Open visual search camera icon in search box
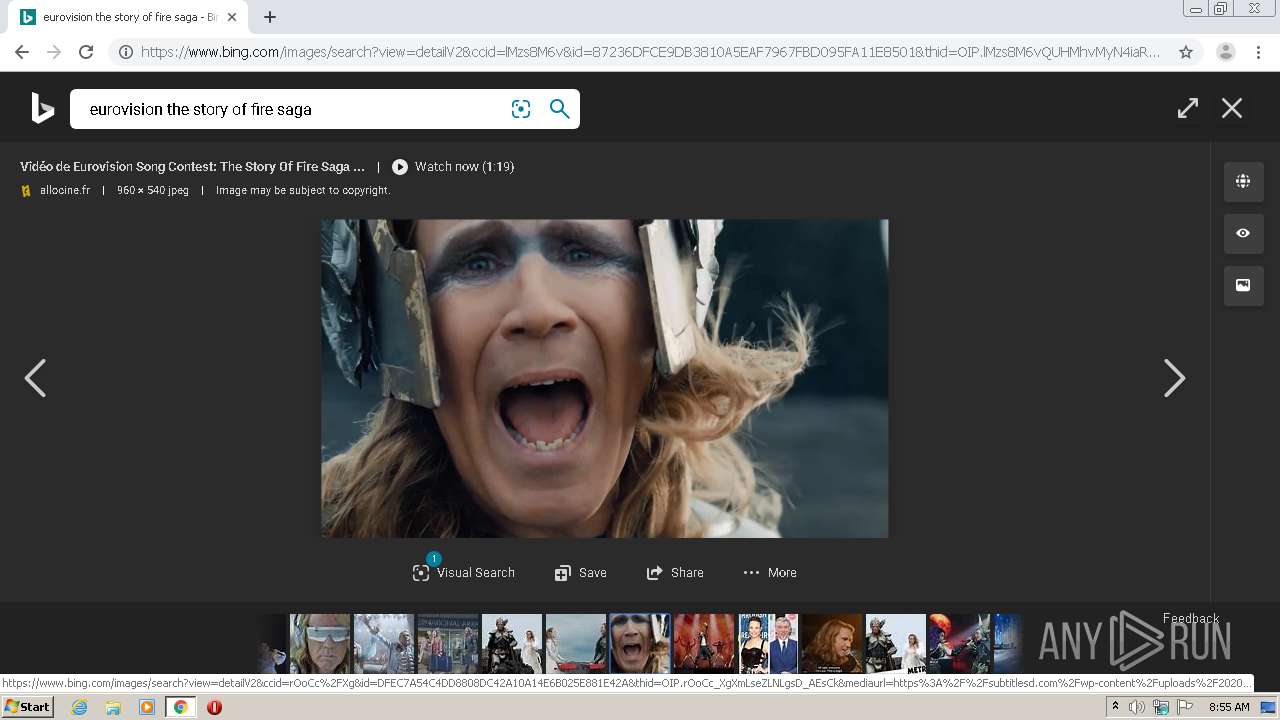Viewport: 1280px width, 720px height. tap(521, 109)
